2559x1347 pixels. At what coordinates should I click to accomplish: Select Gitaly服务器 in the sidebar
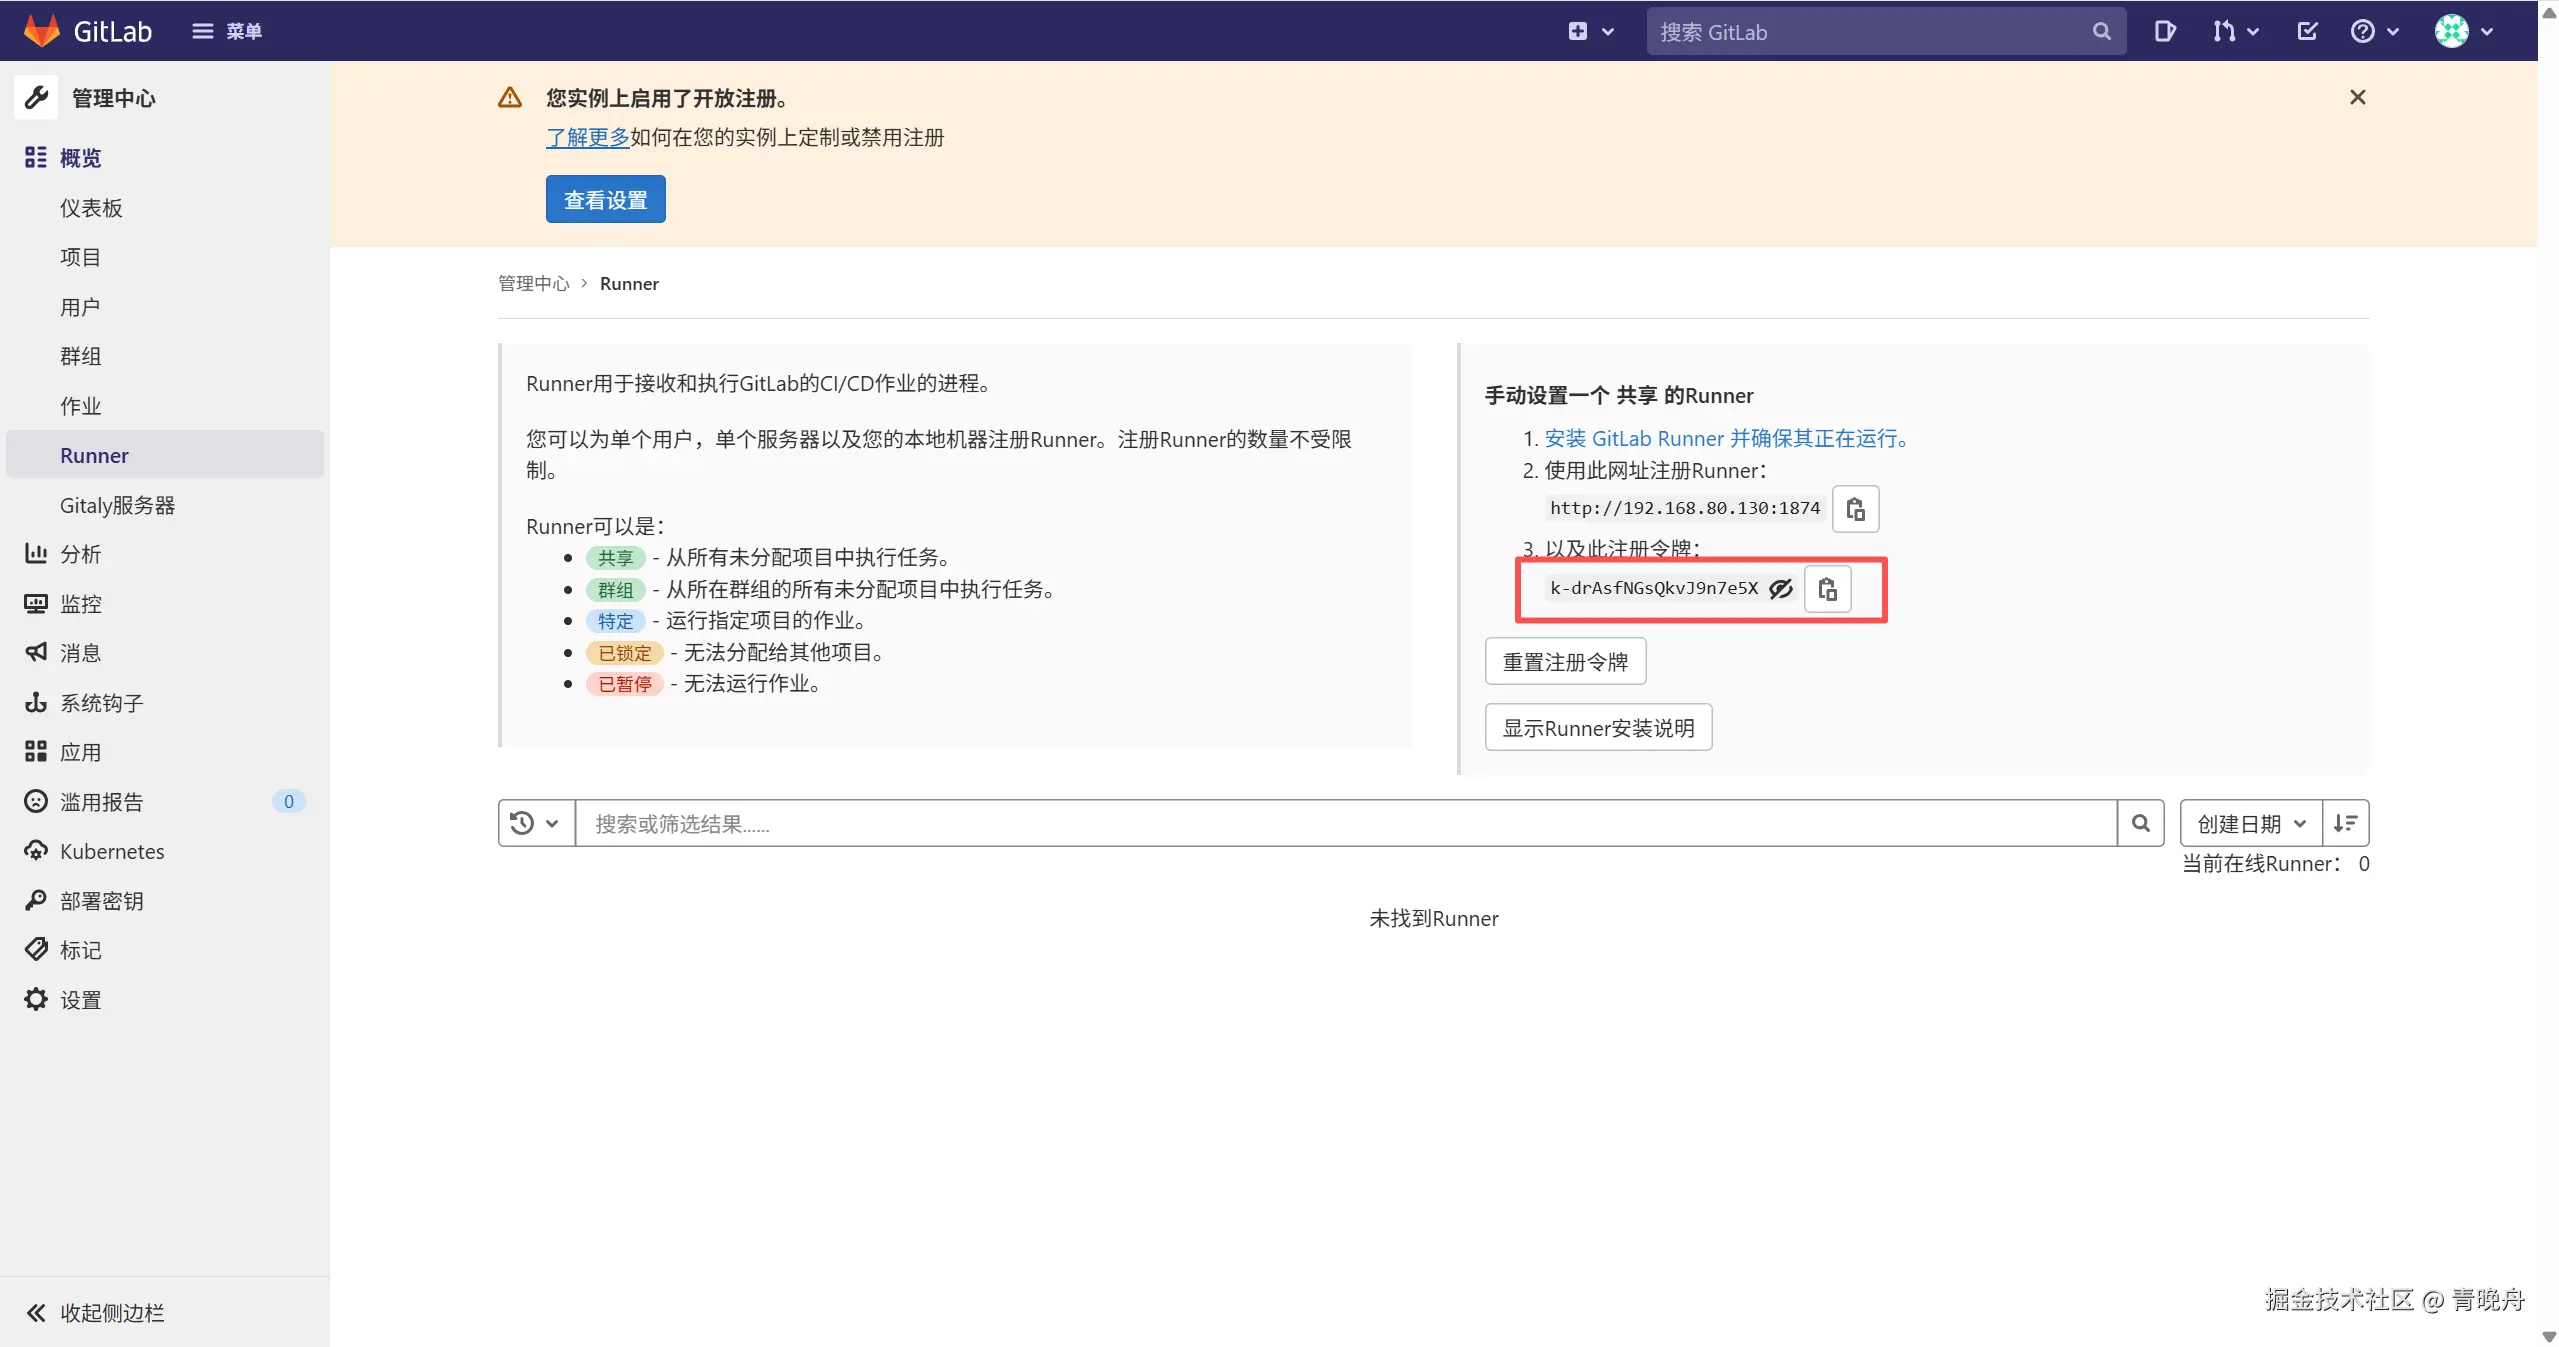[117, 505]
